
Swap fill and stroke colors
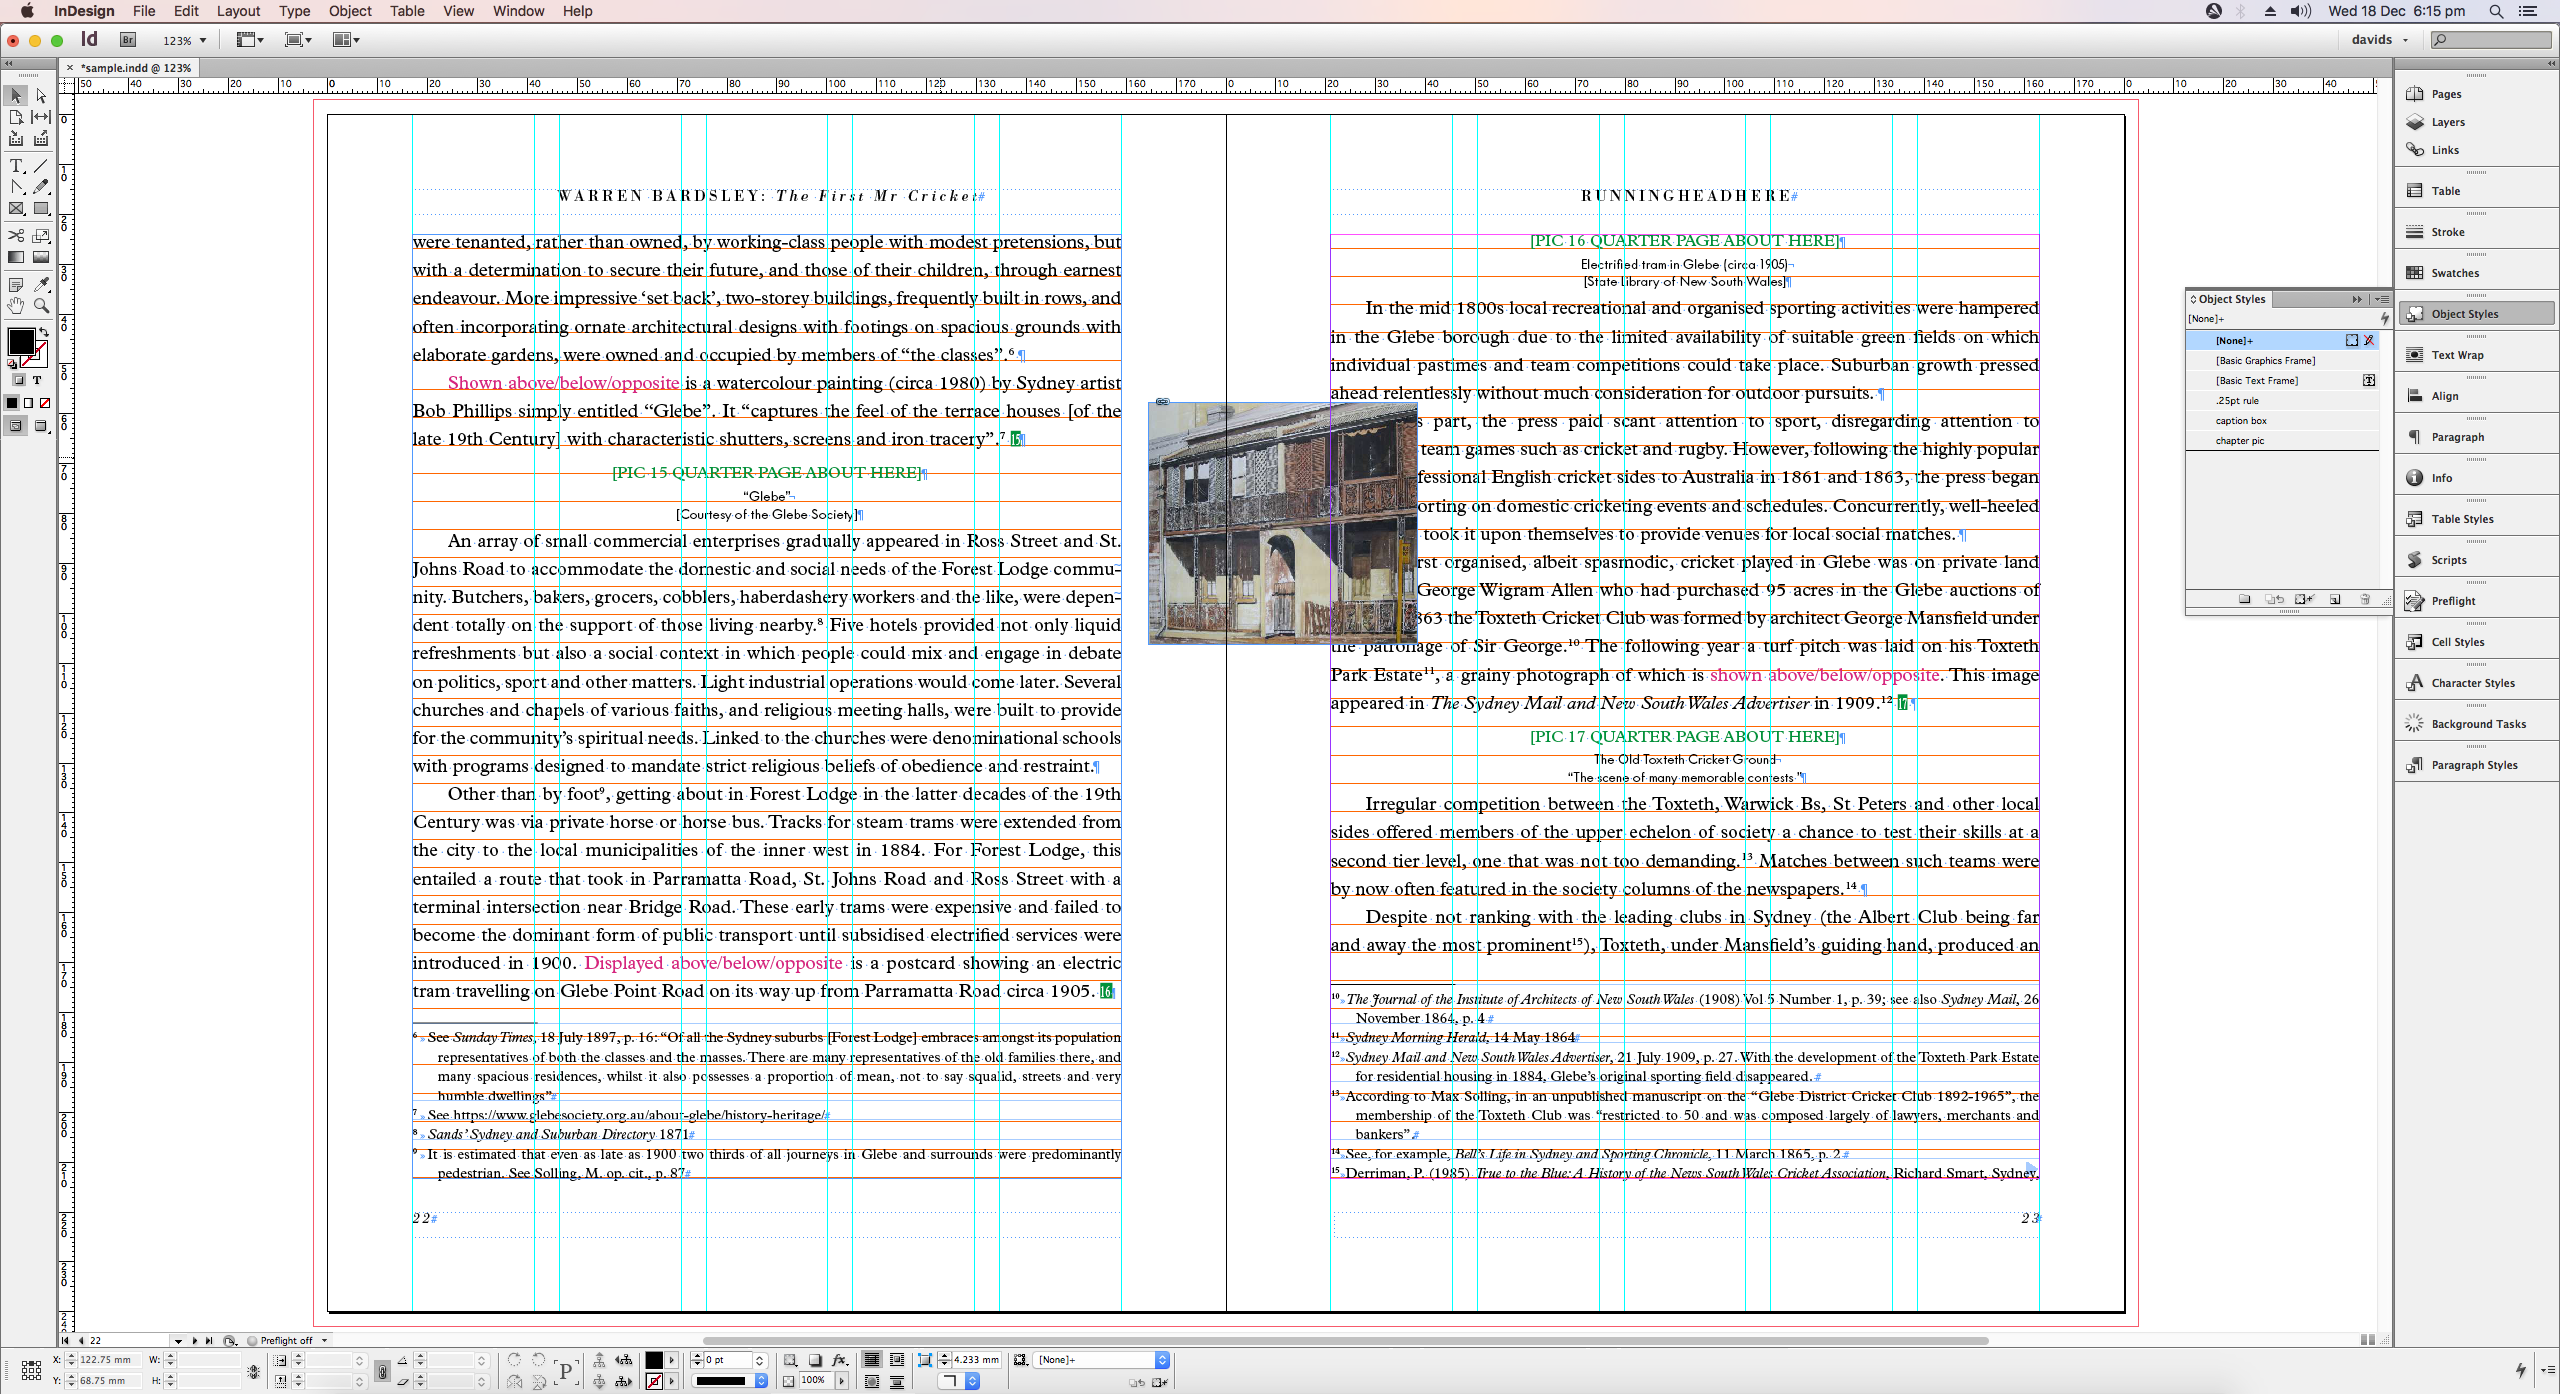[x=43, y=332]
